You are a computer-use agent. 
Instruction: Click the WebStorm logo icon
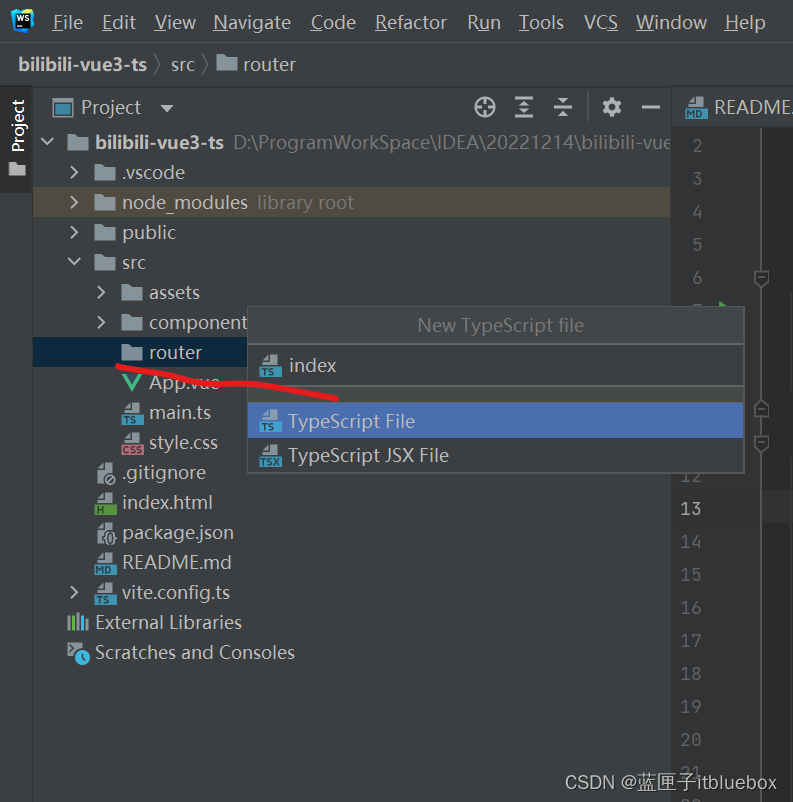click(23, 21)
